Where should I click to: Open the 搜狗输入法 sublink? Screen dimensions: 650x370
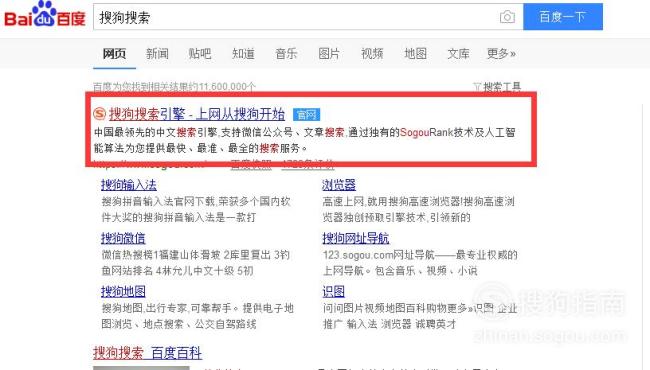tap(129, 185)
